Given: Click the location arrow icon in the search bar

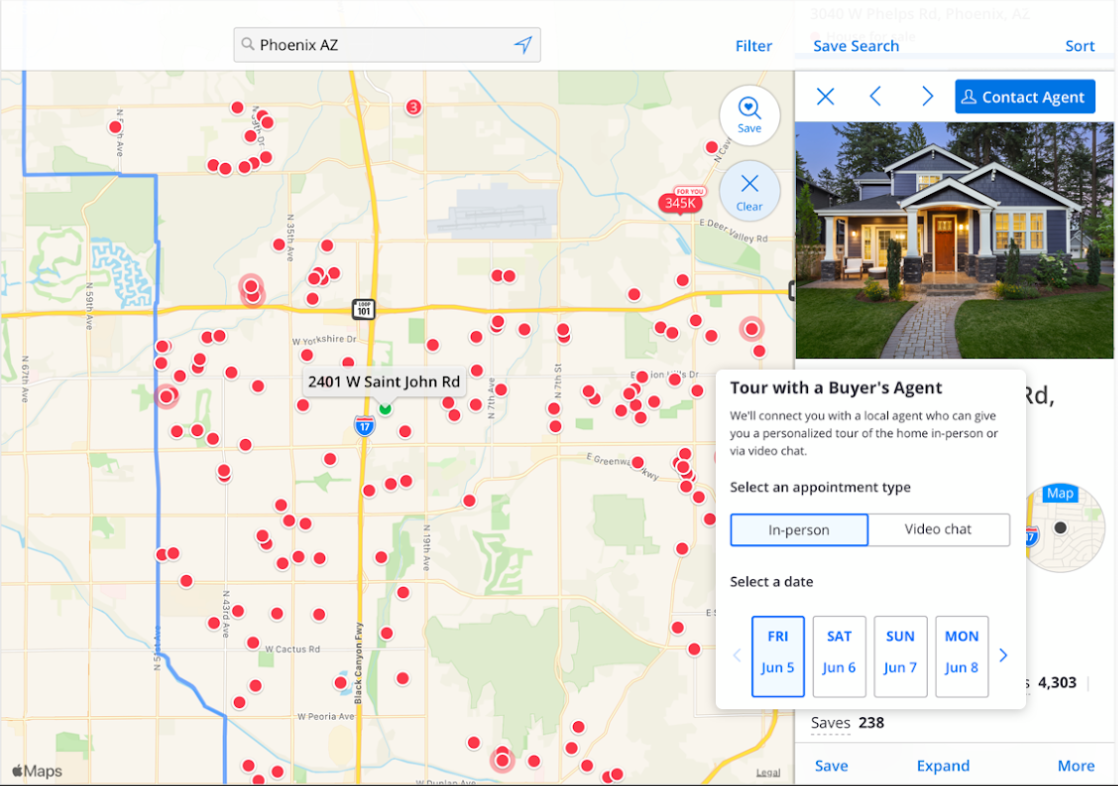Looking at the screenshot, I should tap(523, 44).
